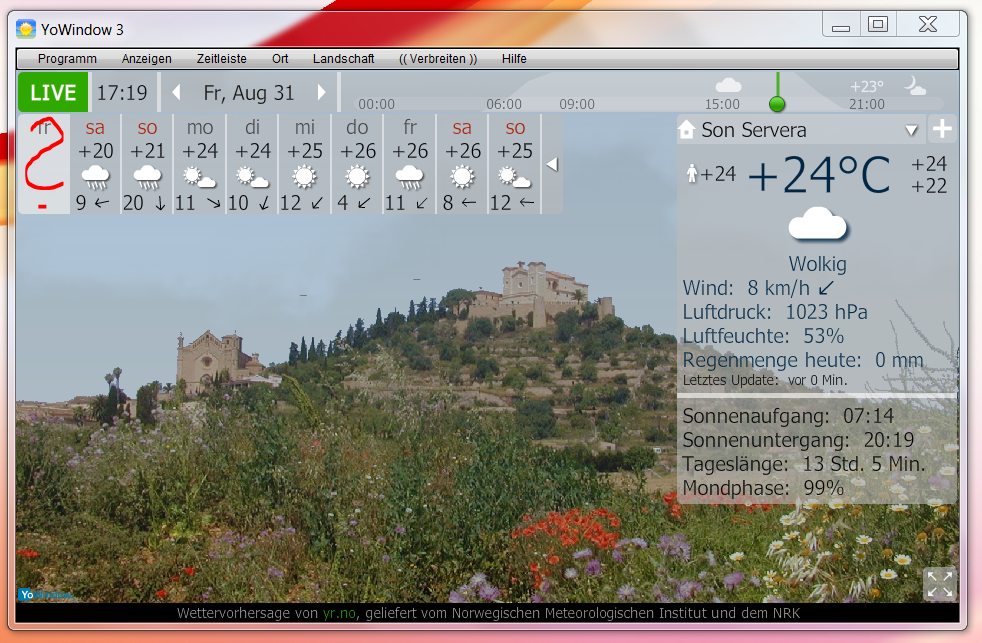Click the cloud icon above 15:00

click(x=728, y=86)
